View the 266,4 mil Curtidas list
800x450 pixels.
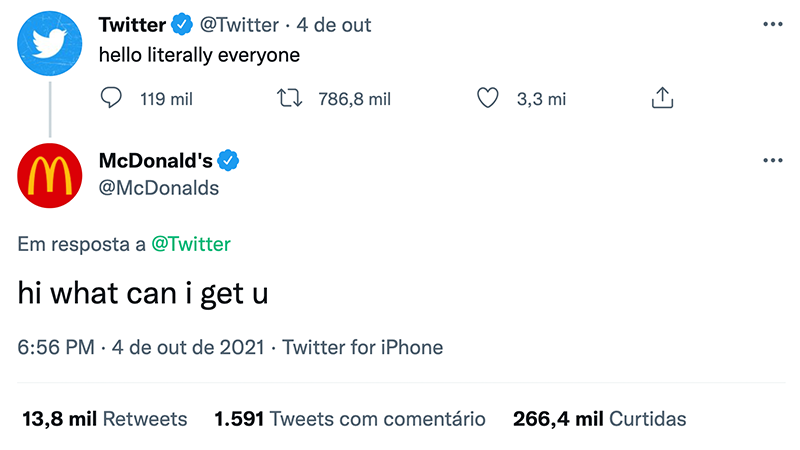pyautogui.click(x=599, y=419)
